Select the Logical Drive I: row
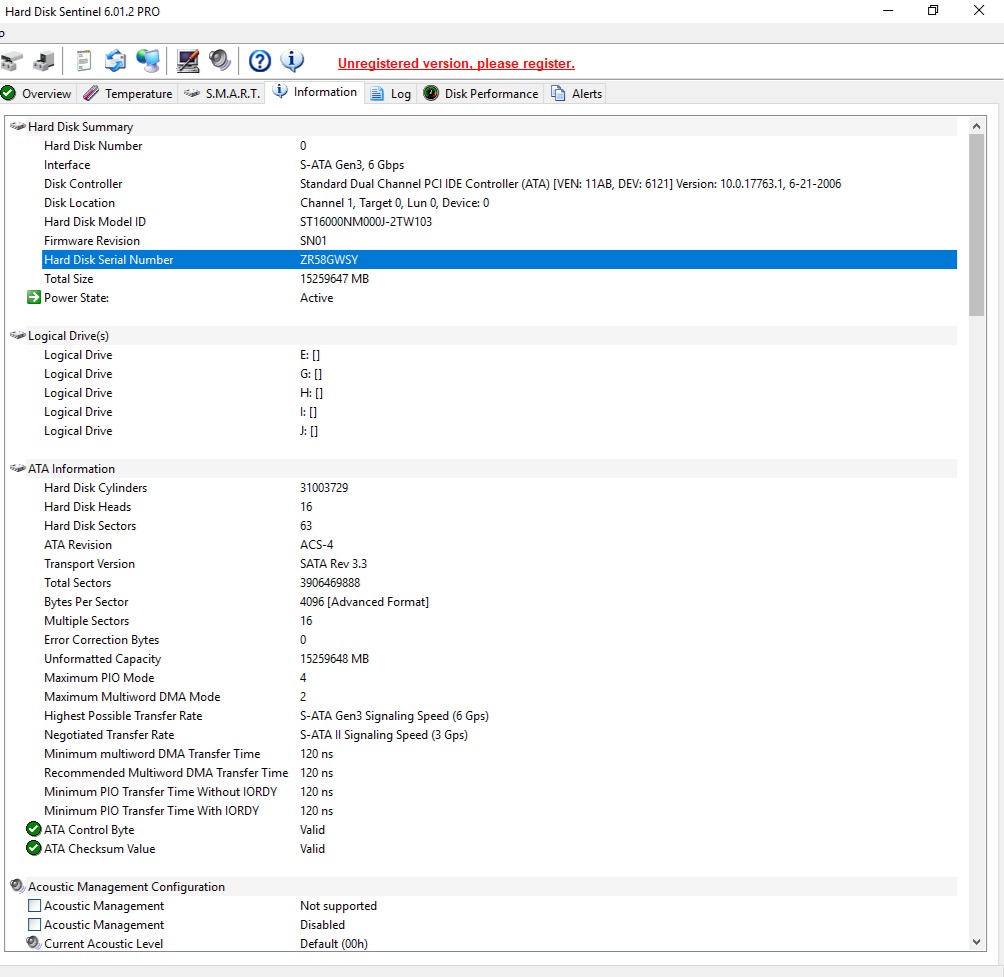 pos(499,412)
